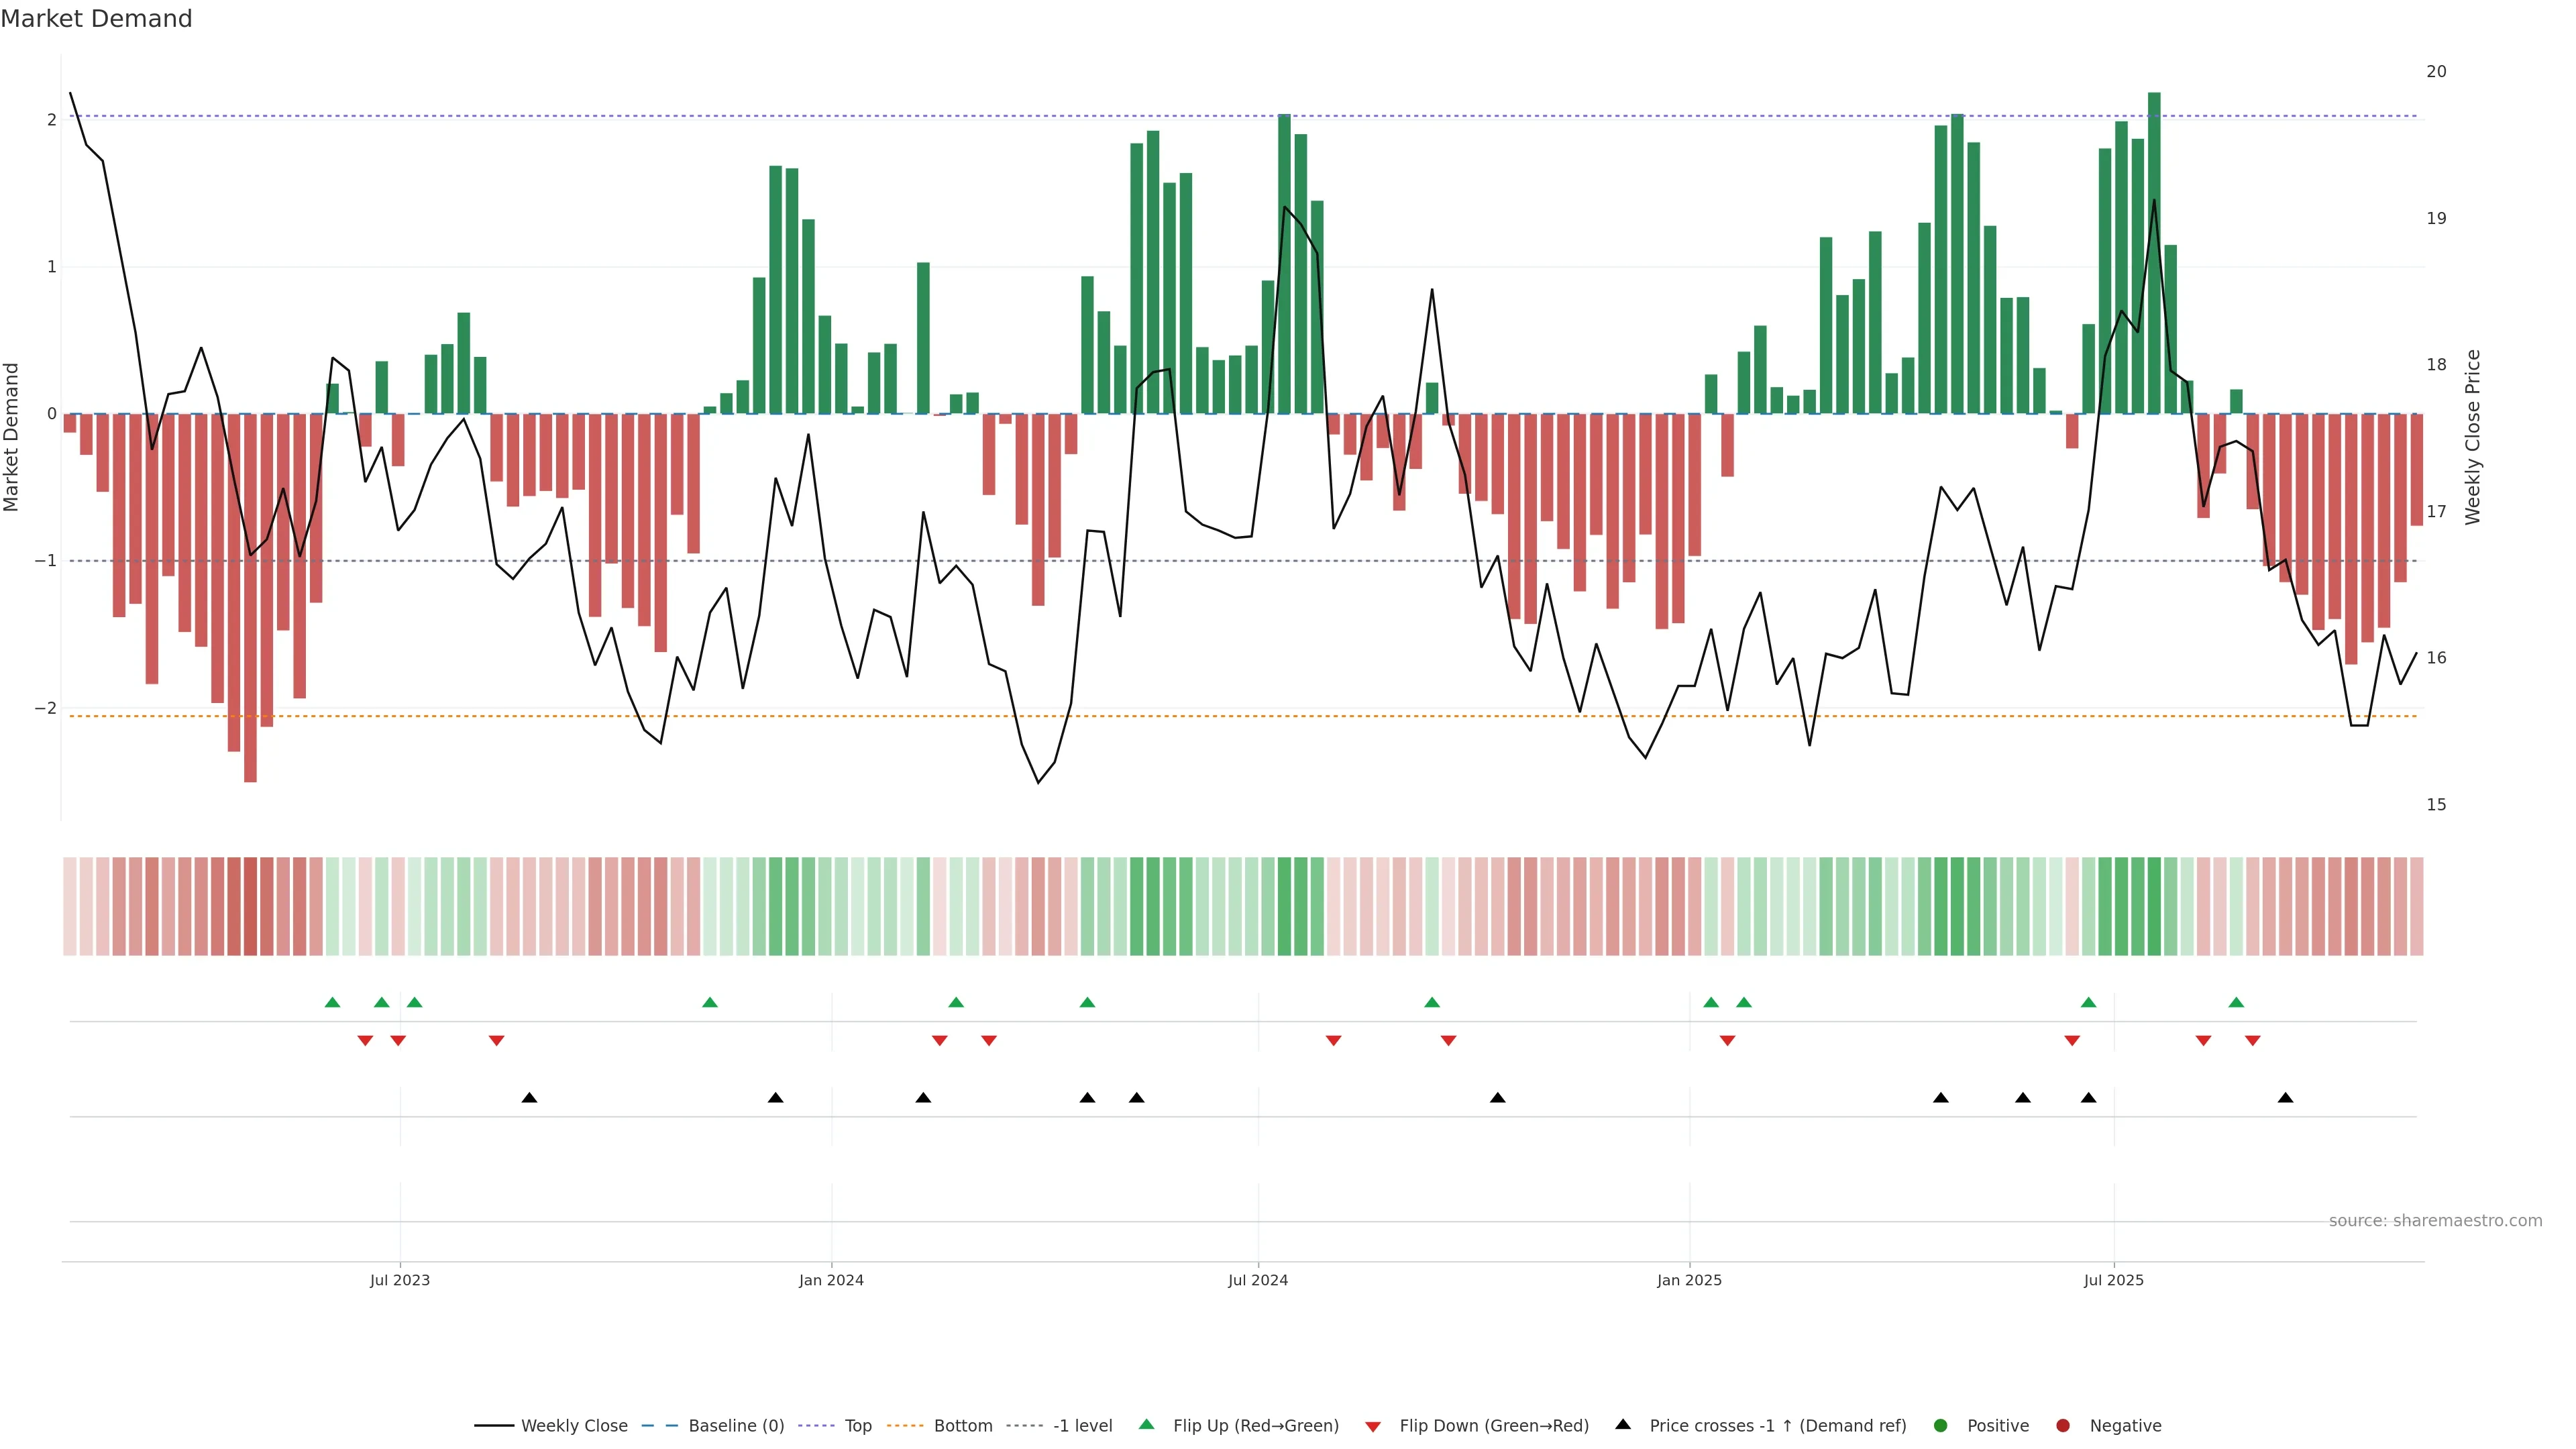Click the Market Demand chart title
2576x1449 pixels.
[96, 19]
